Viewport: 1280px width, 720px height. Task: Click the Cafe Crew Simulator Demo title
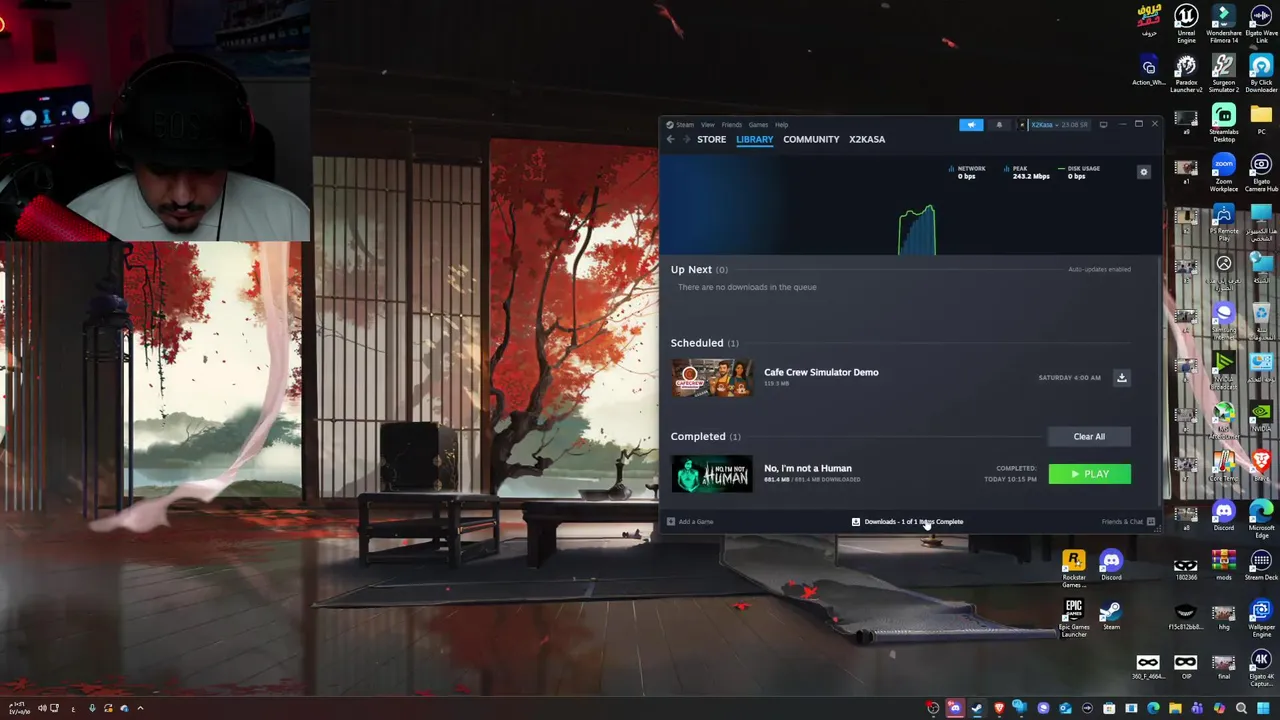[821, 372]
